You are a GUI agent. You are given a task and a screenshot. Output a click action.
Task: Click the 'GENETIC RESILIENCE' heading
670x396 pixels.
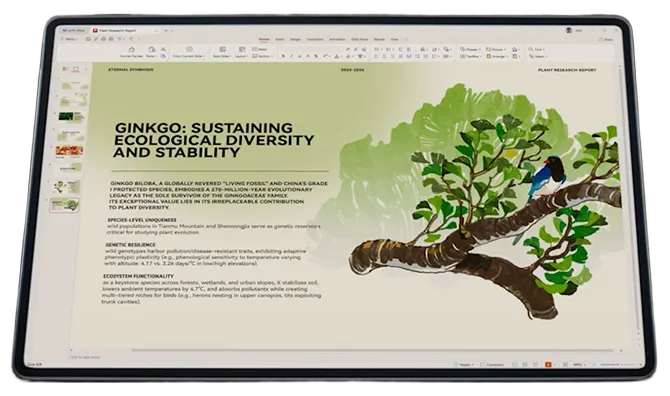[x=130, y=245]
